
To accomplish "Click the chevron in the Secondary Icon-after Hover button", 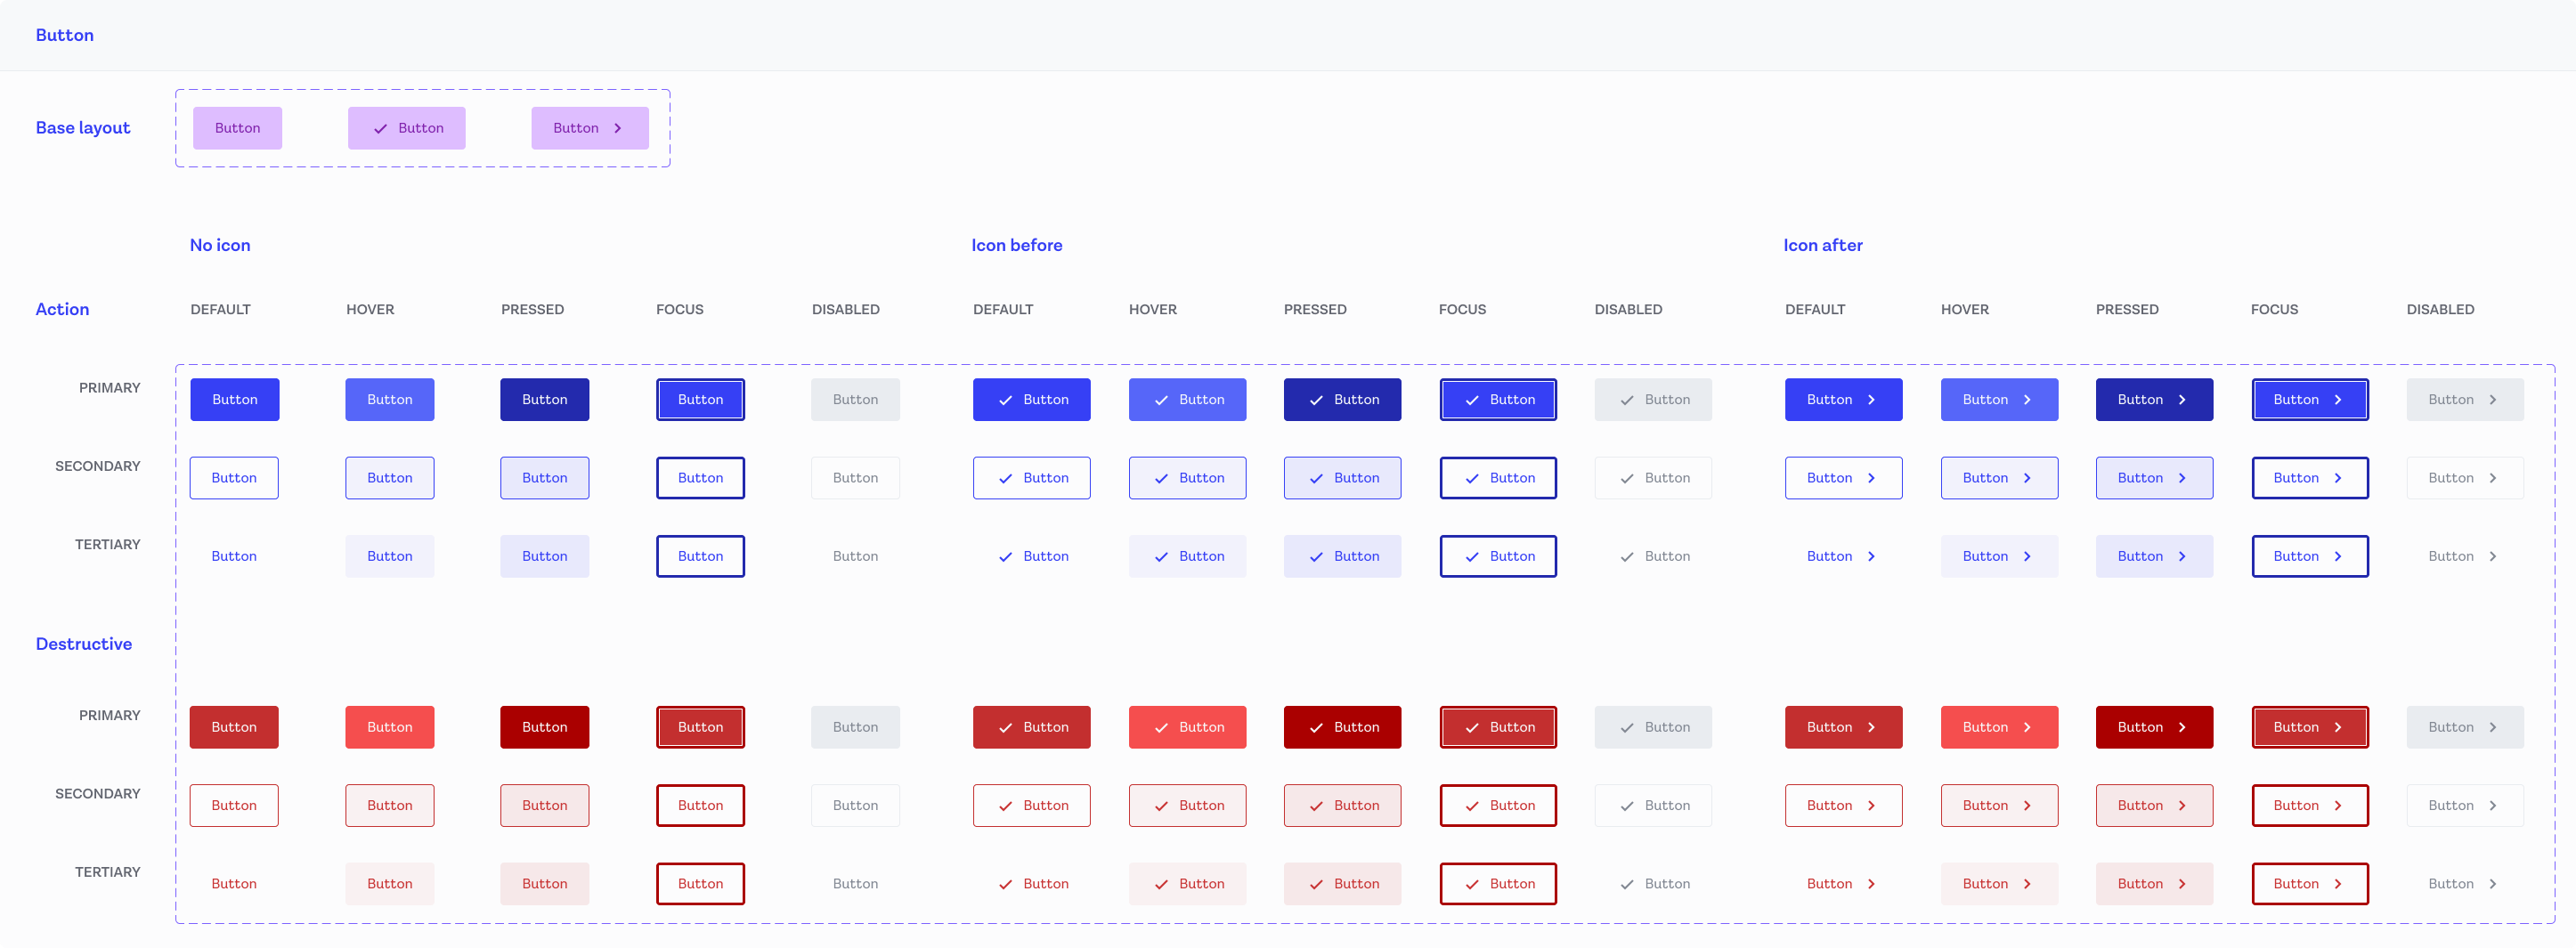I will pyautogui.click(x=2027, y=478).
